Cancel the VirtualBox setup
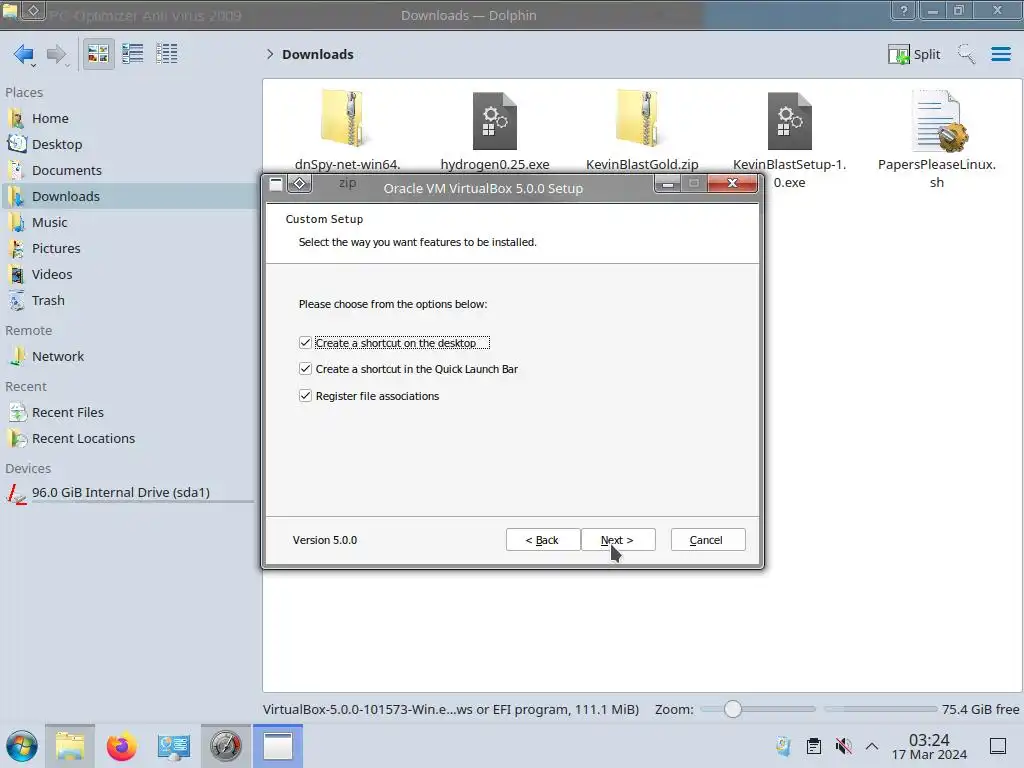This screenshot has width=1024, height=768. (x=707, y=540)
